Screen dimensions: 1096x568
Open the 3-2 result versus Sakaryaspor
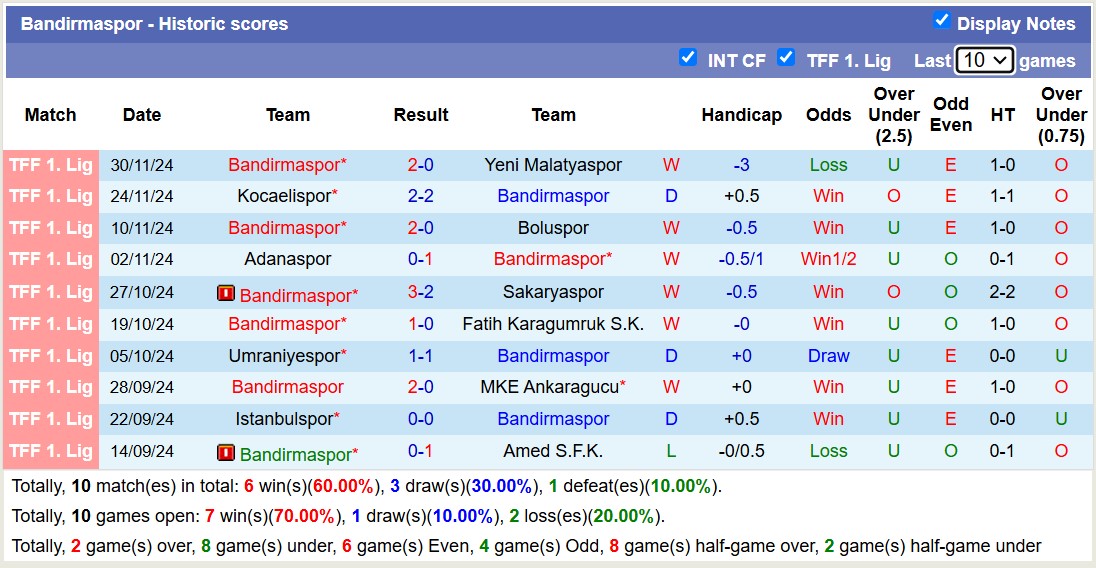420,292
